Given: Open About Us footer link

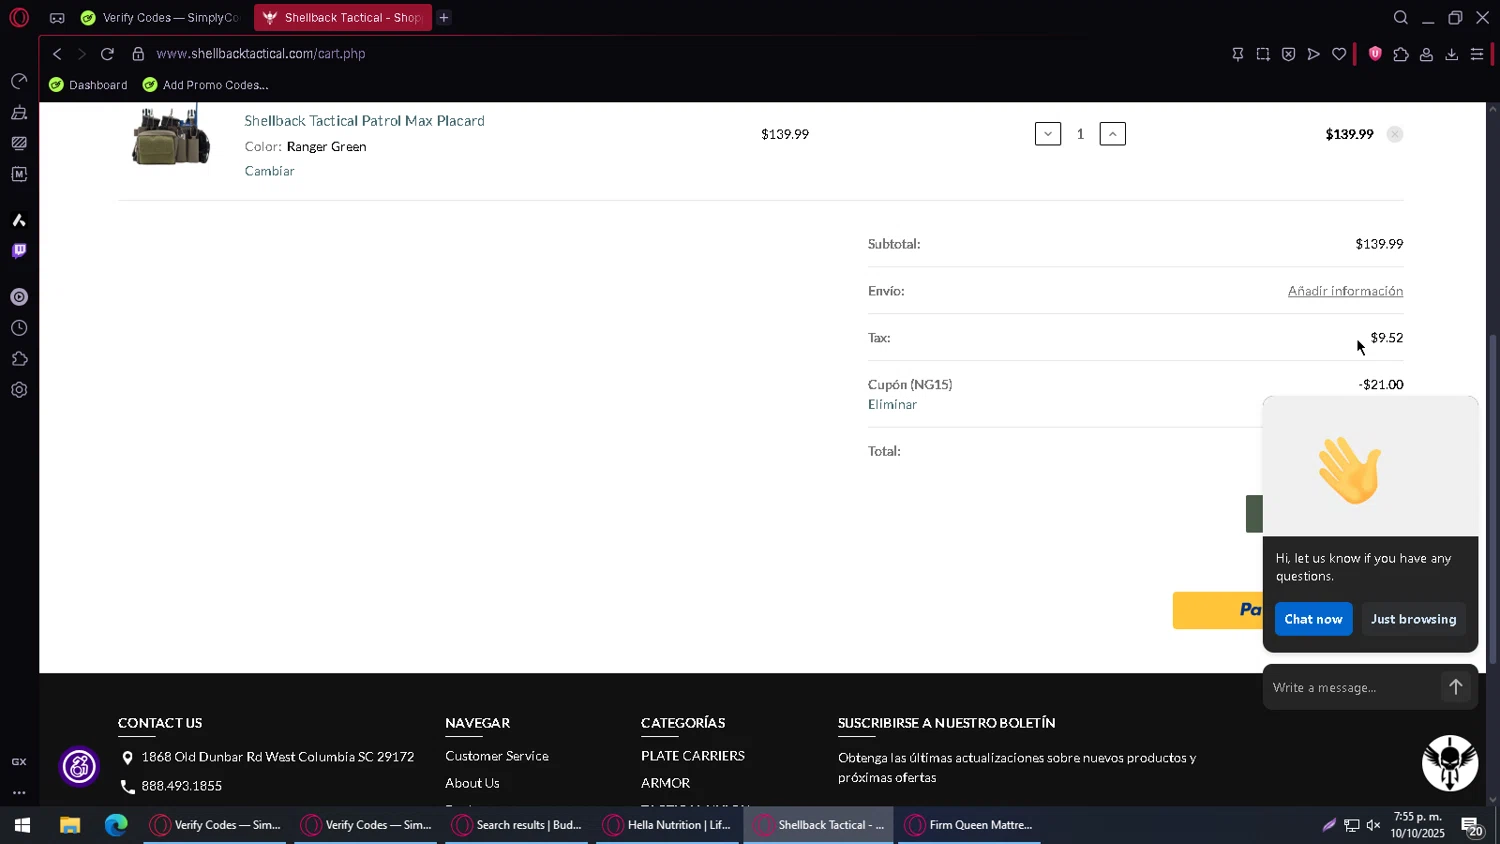Looking at the screenshot, I should (x=472, y=783).
